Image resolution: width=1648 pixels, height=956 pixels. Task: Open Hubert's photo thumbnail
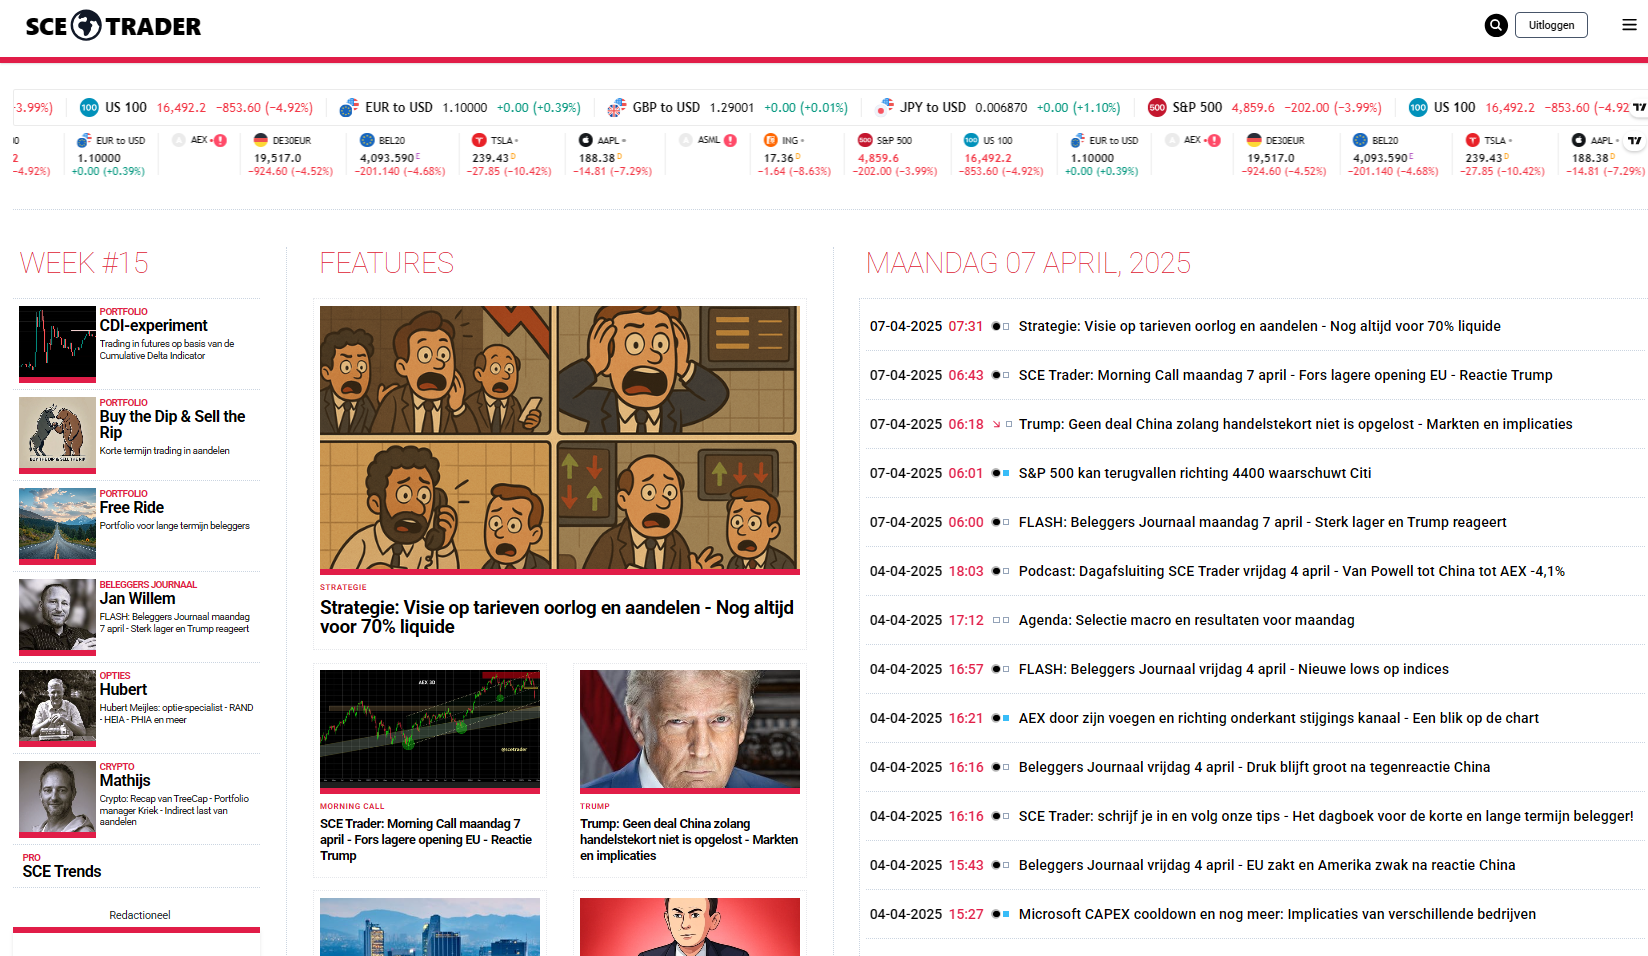tap(57, 707)
